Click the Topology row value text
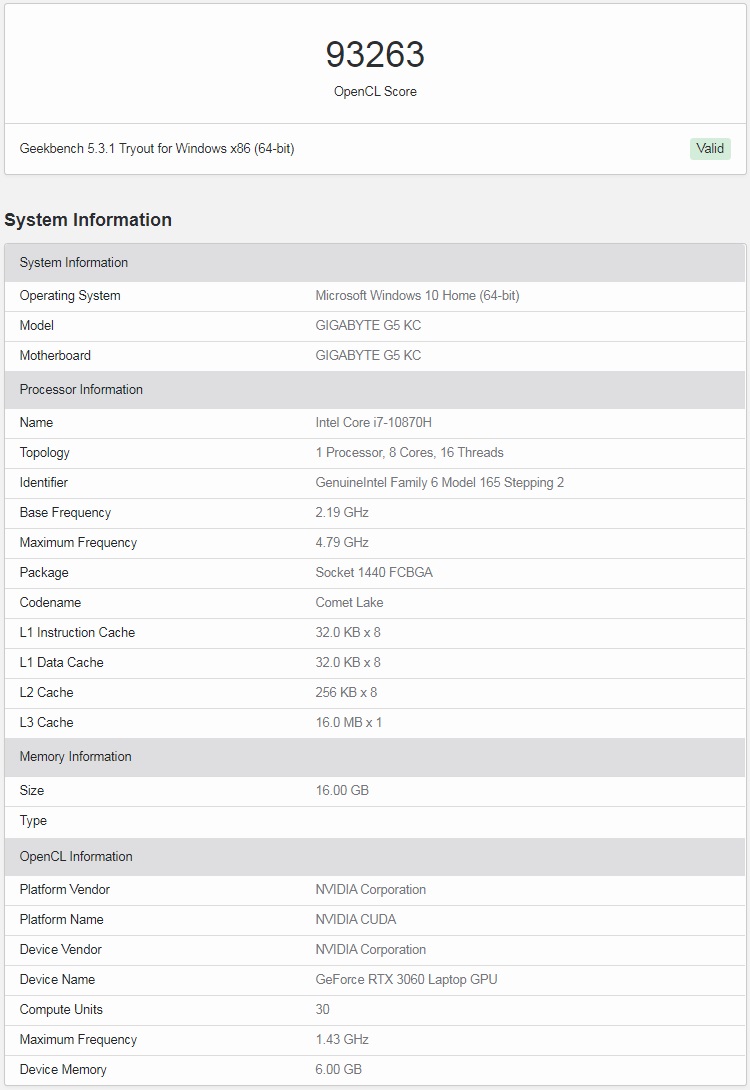Viewport: 750px width, 1090px height. 409,453
